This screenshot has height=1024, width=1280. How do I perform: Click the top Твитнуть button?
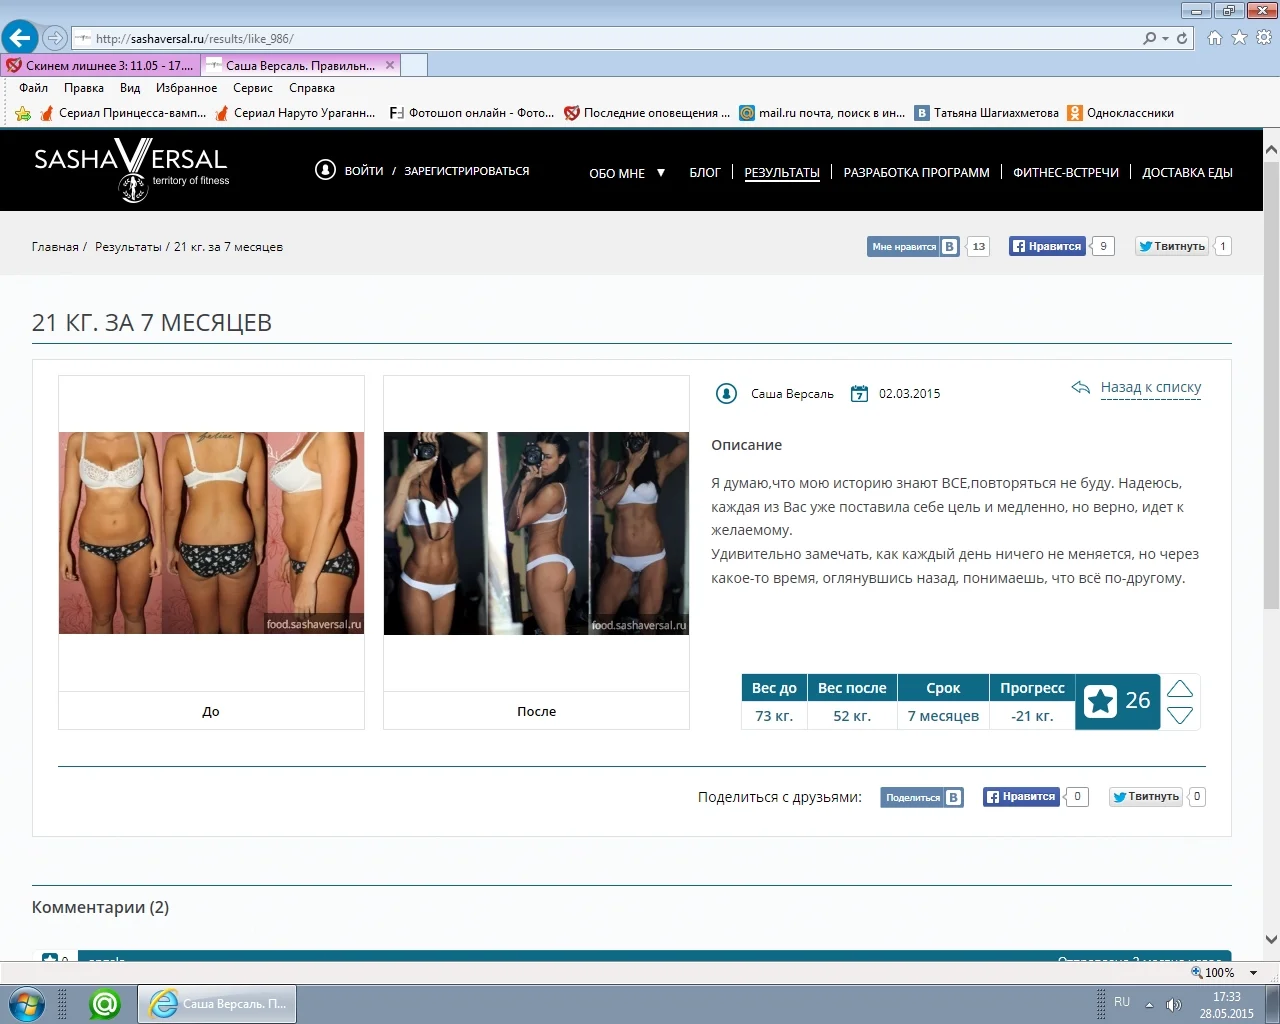pyautogui.click(x=1172, y=246)
